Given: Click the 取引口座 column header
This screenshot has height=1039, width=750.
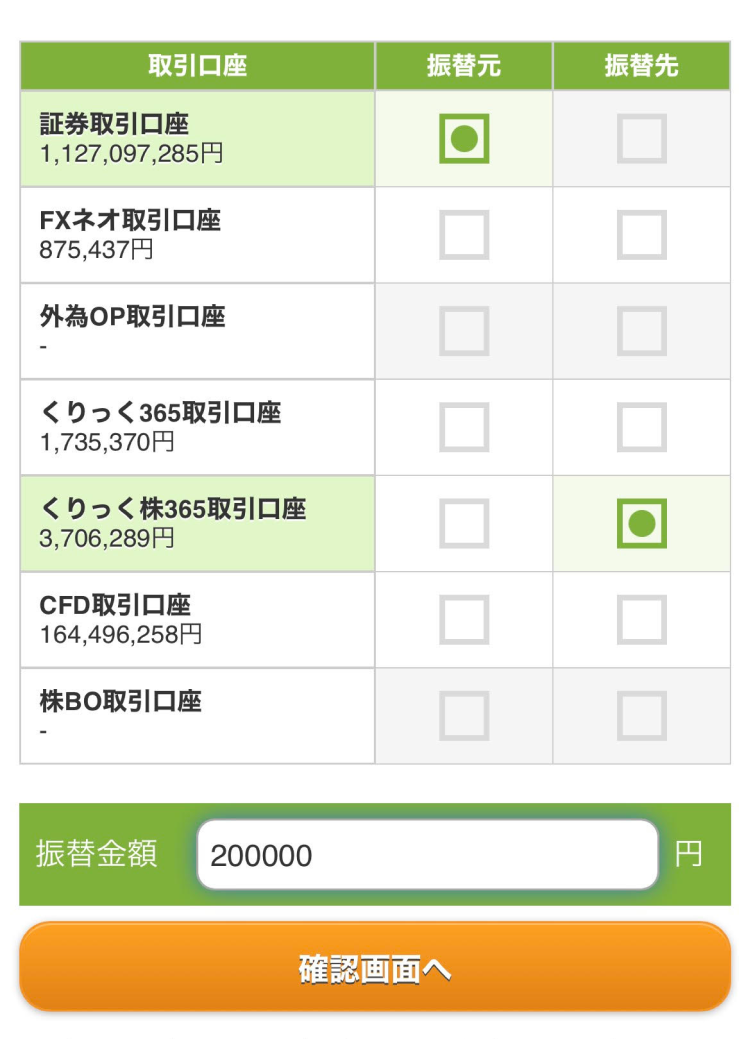Looking at the screenshot, I should (197, 66).
